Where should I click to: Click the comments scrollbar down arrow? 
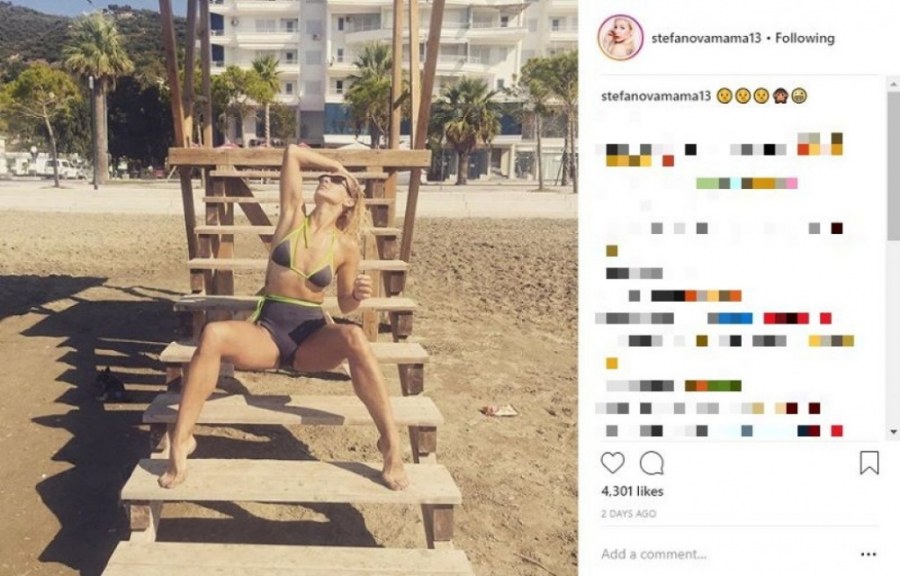[x=894, y=431]
